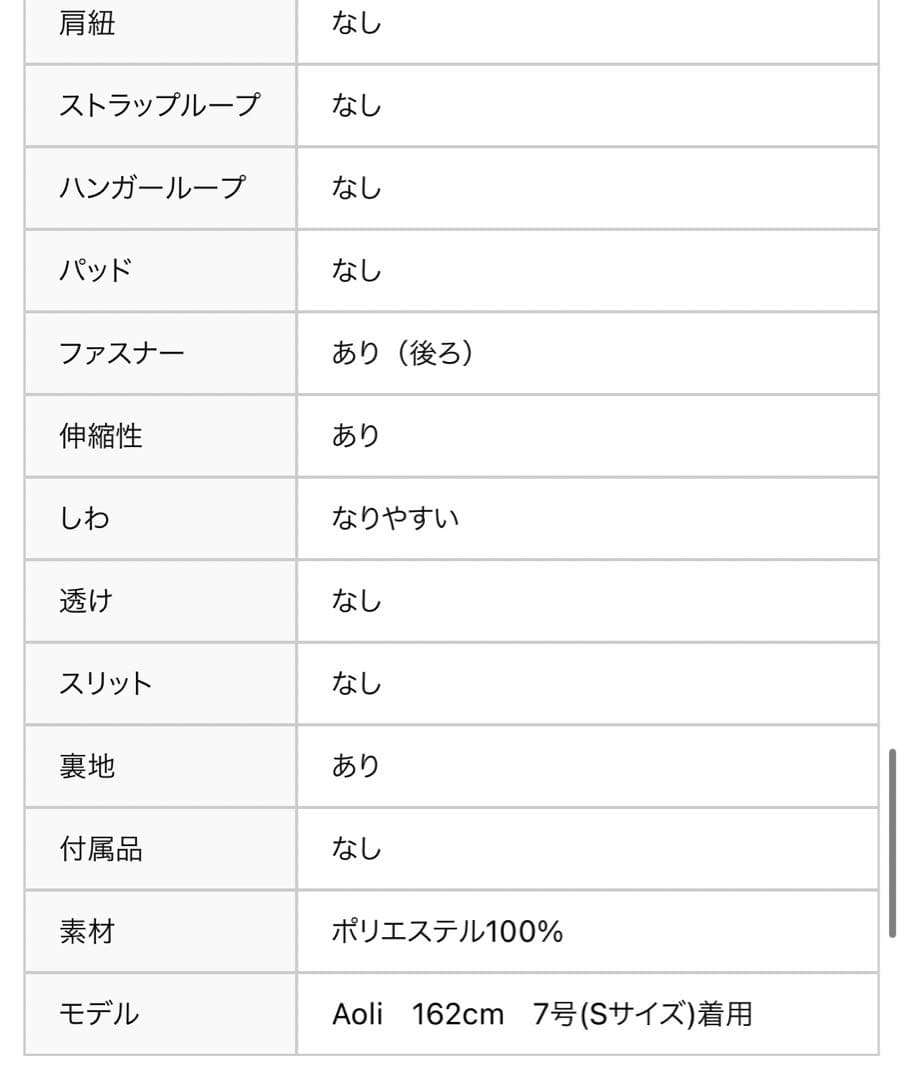Click the しわ row label
904x1080 pixels.
(x=85, y=518)
